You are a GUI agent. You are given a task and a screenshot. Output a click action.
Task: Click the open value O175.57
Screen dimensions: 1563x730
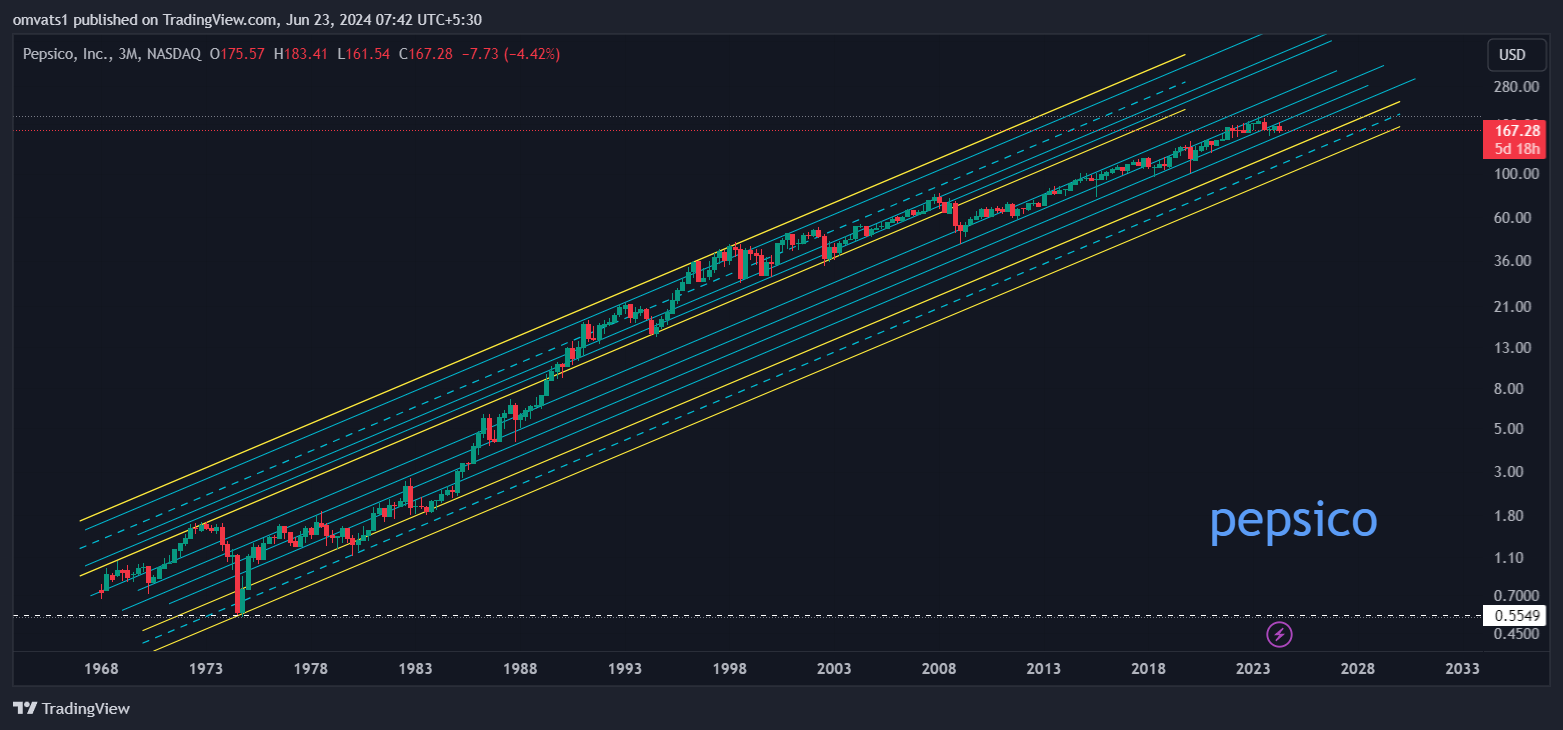tap(237, 54)
